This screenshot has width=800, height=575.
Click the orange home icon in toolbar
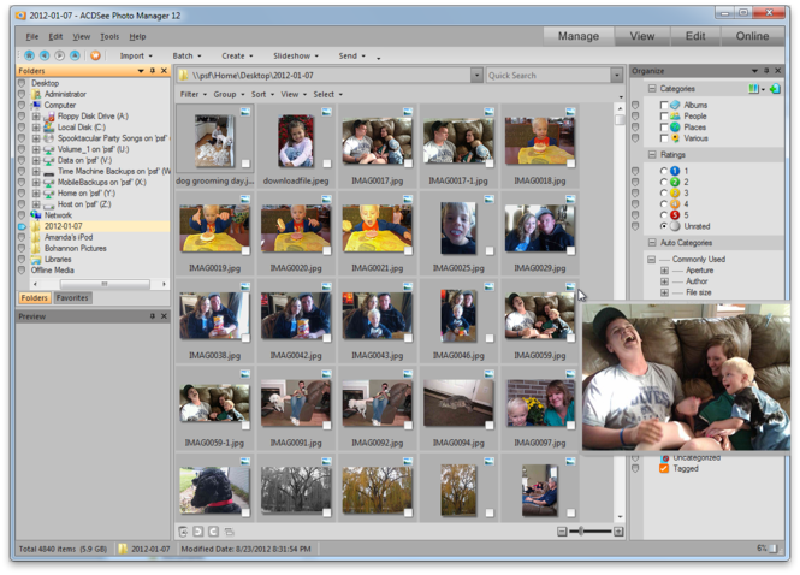pos(95,56)
